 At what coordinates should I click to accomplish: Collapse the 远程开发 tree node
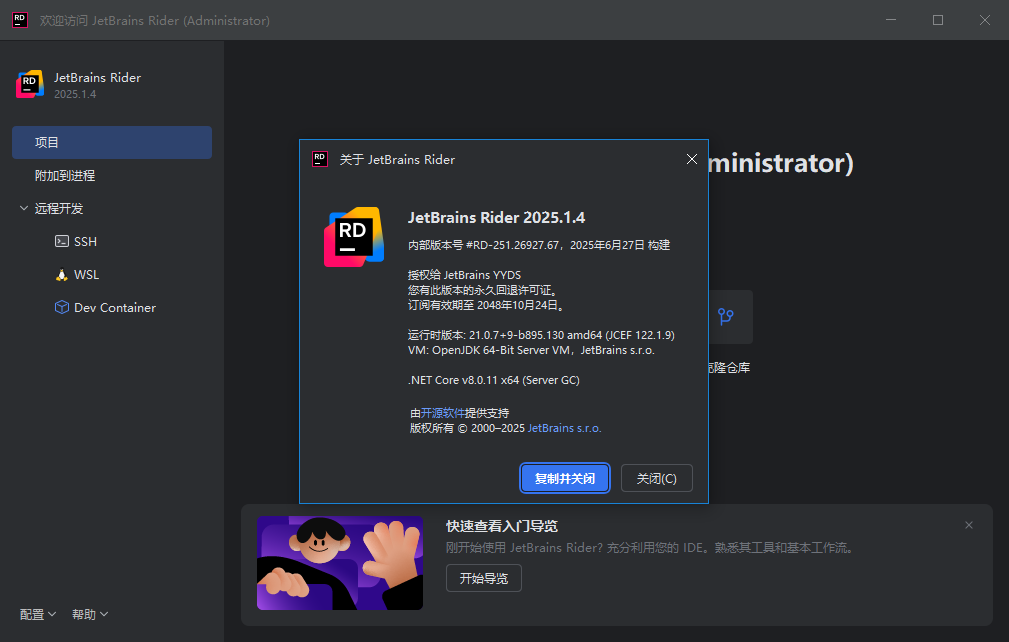point(24,208)
